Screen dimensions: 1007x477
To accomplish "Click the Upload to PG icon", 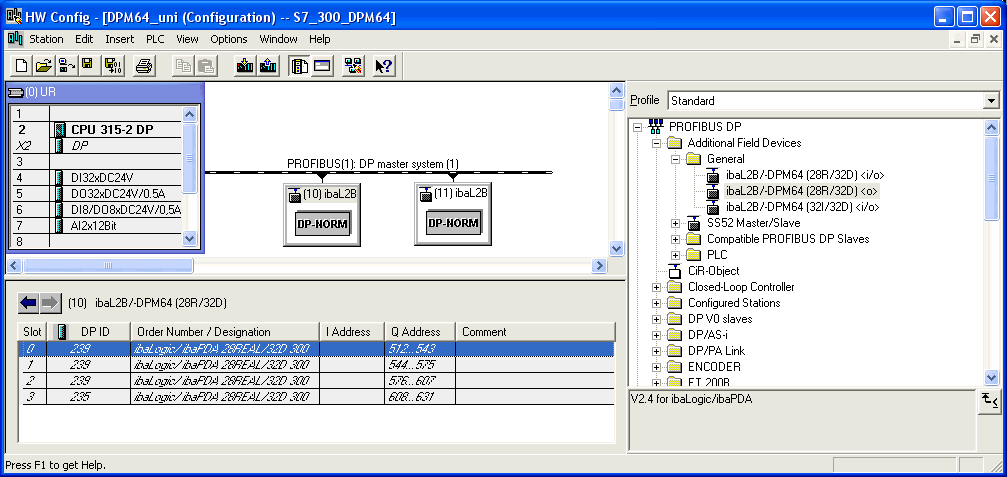I will [268, 66].
